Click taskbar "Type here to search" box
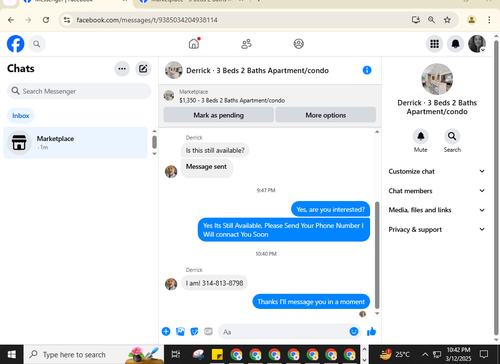Screen dimensions: 500x364 pos(93,354)
